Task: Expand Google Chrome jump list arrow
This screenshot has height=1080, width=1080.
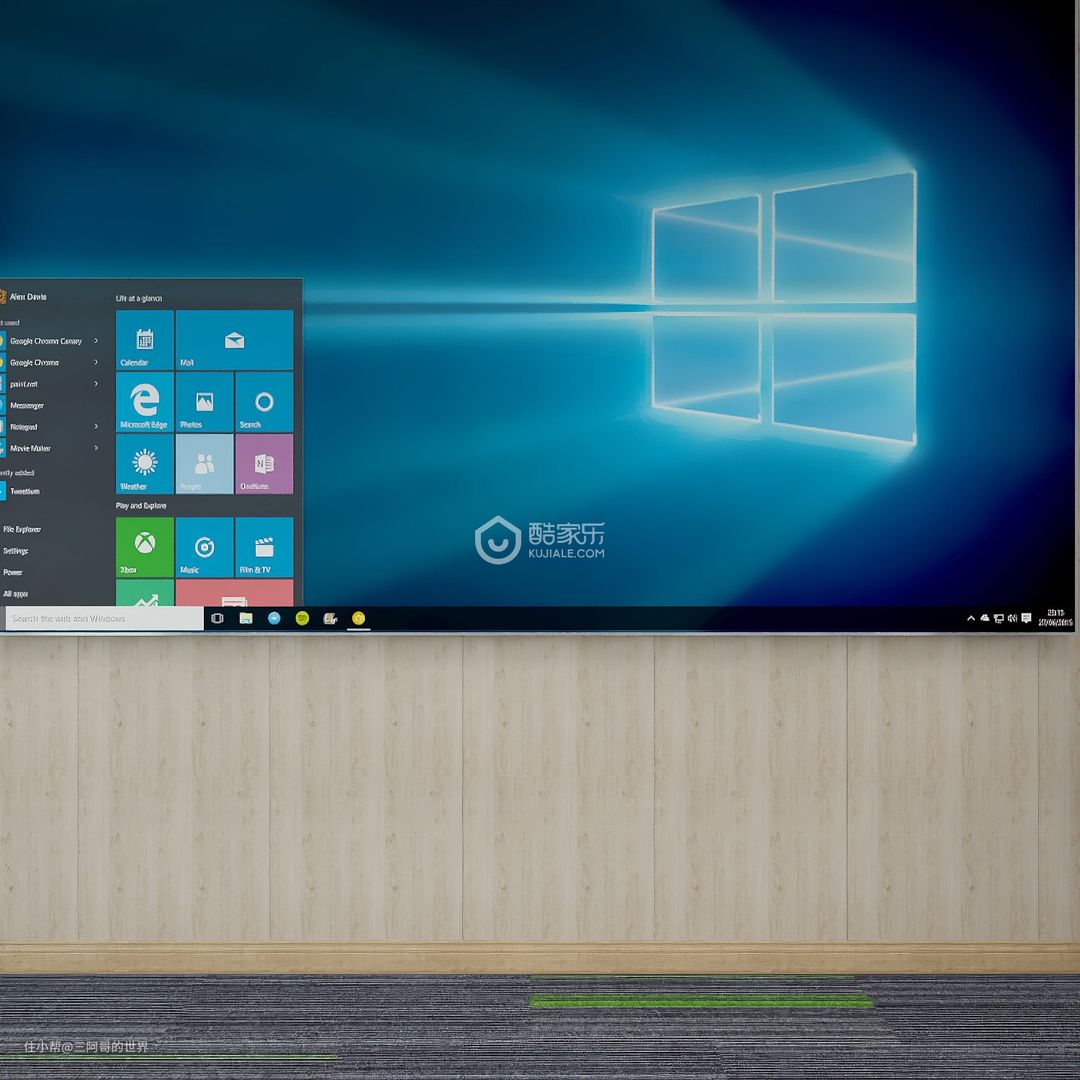Action: point(96,362)
